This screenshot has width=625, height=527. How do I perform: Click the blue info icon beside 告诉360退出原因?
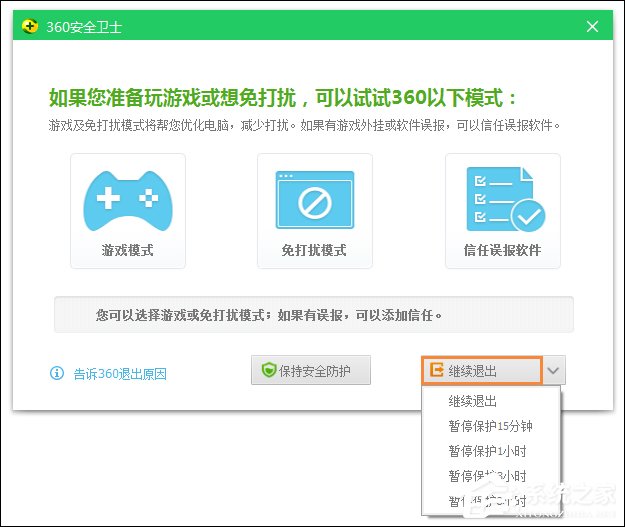click(x=57, y=373)
